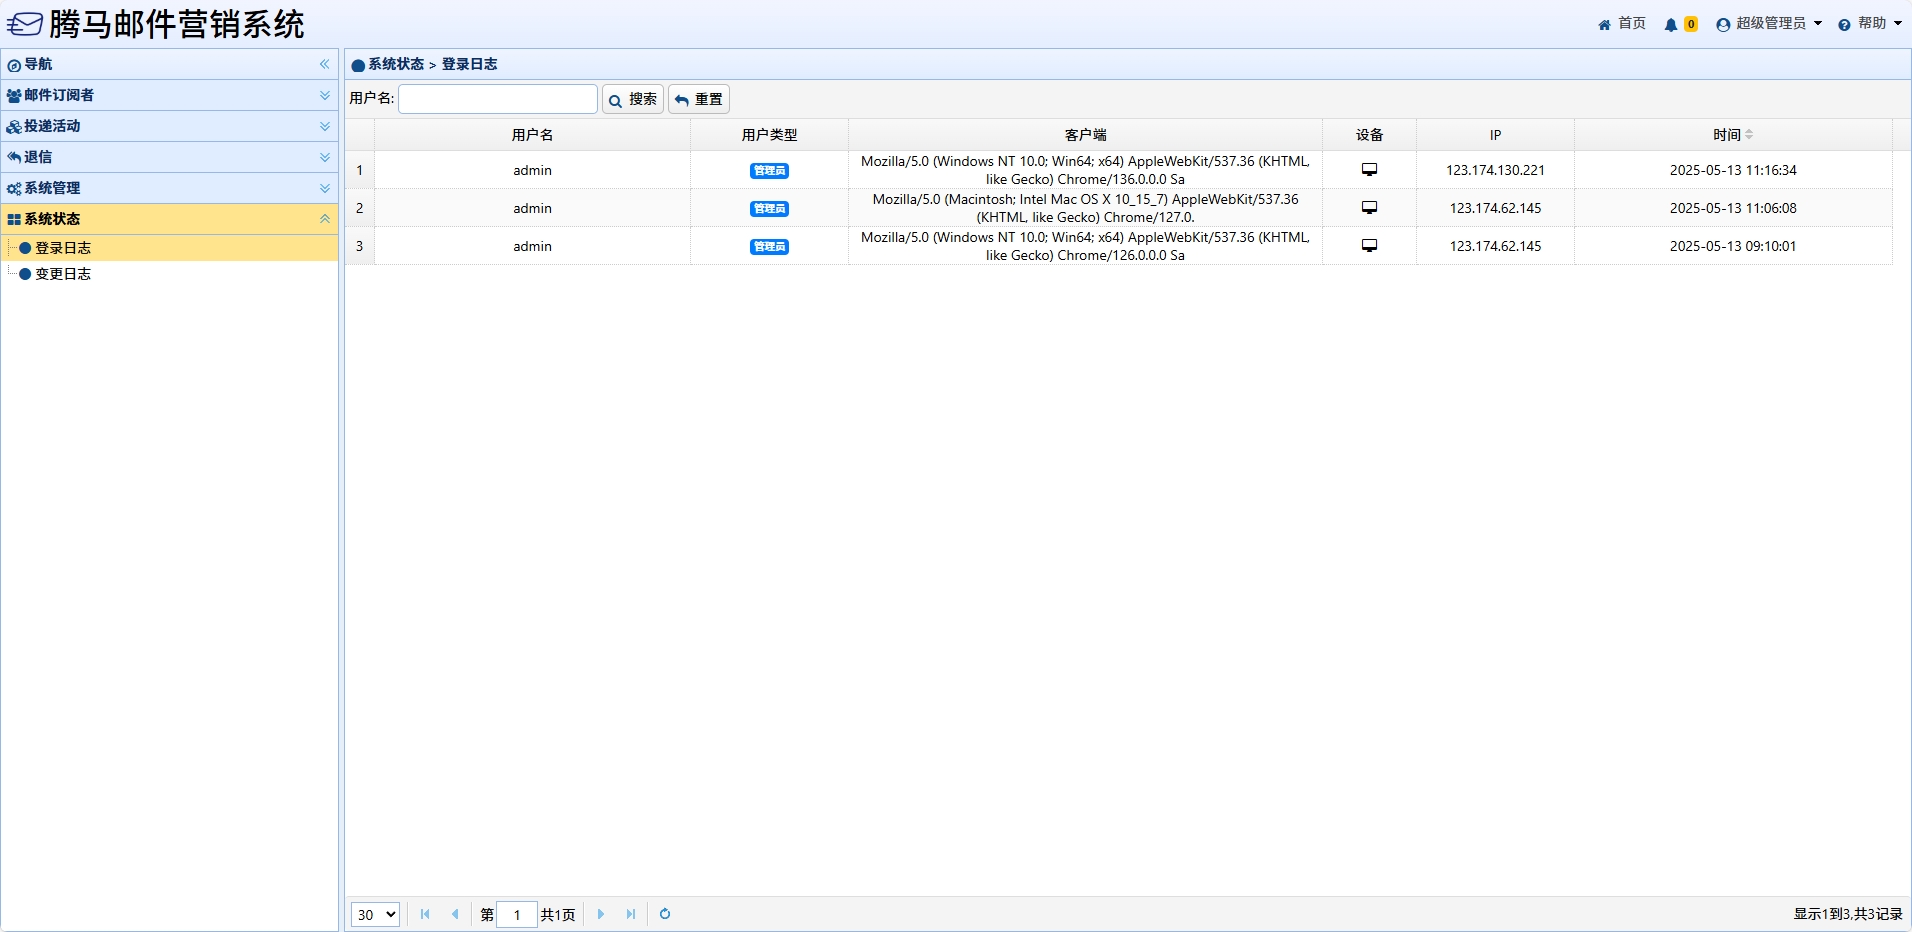Open 变更日志 in the sidebar
The width and height of the screenshot is (1912, 932).
point(63,274)
